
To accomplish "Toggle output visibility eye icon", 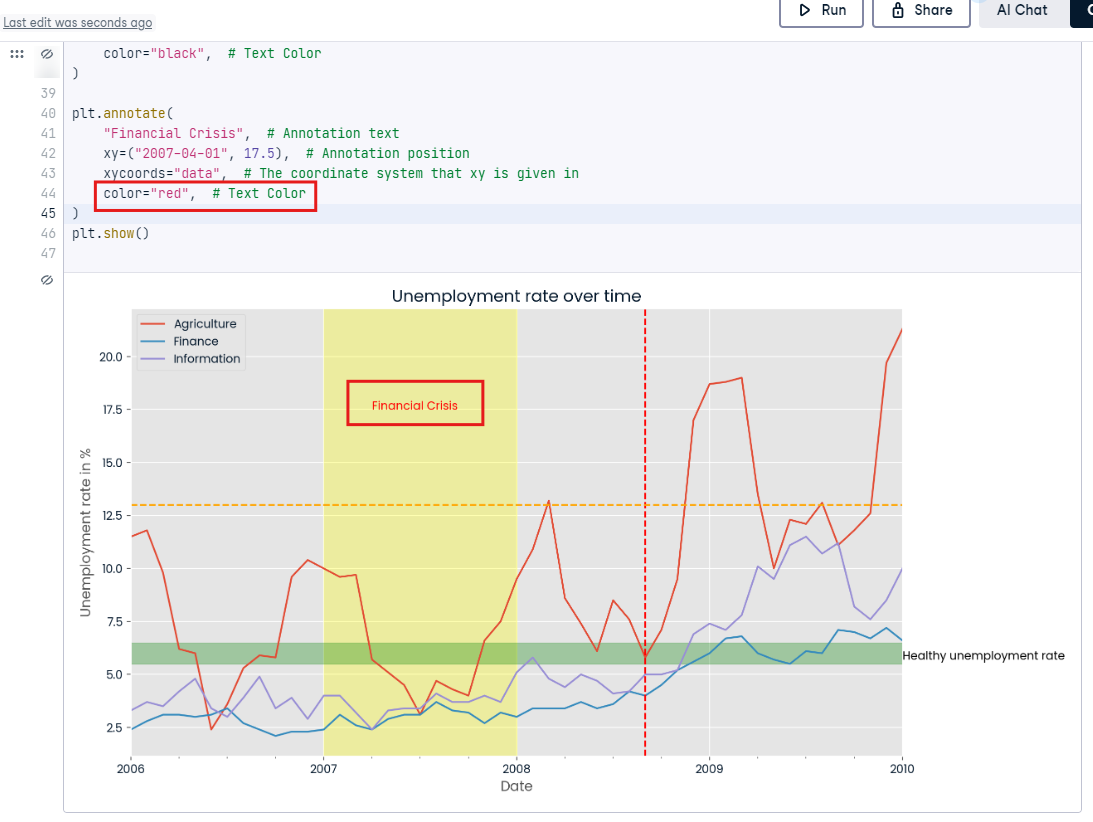I will [47, 280].
